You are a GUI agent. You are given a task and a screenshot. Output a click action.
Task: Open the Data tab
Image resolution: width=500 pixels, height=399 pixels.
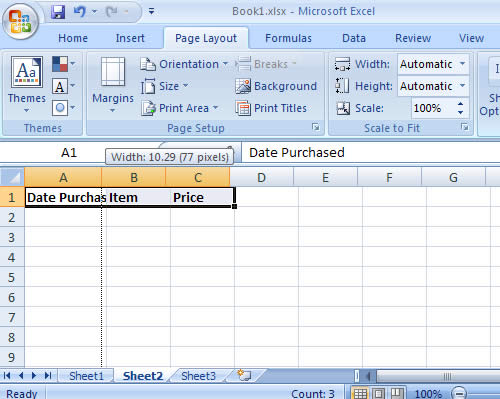click(354, 38)
